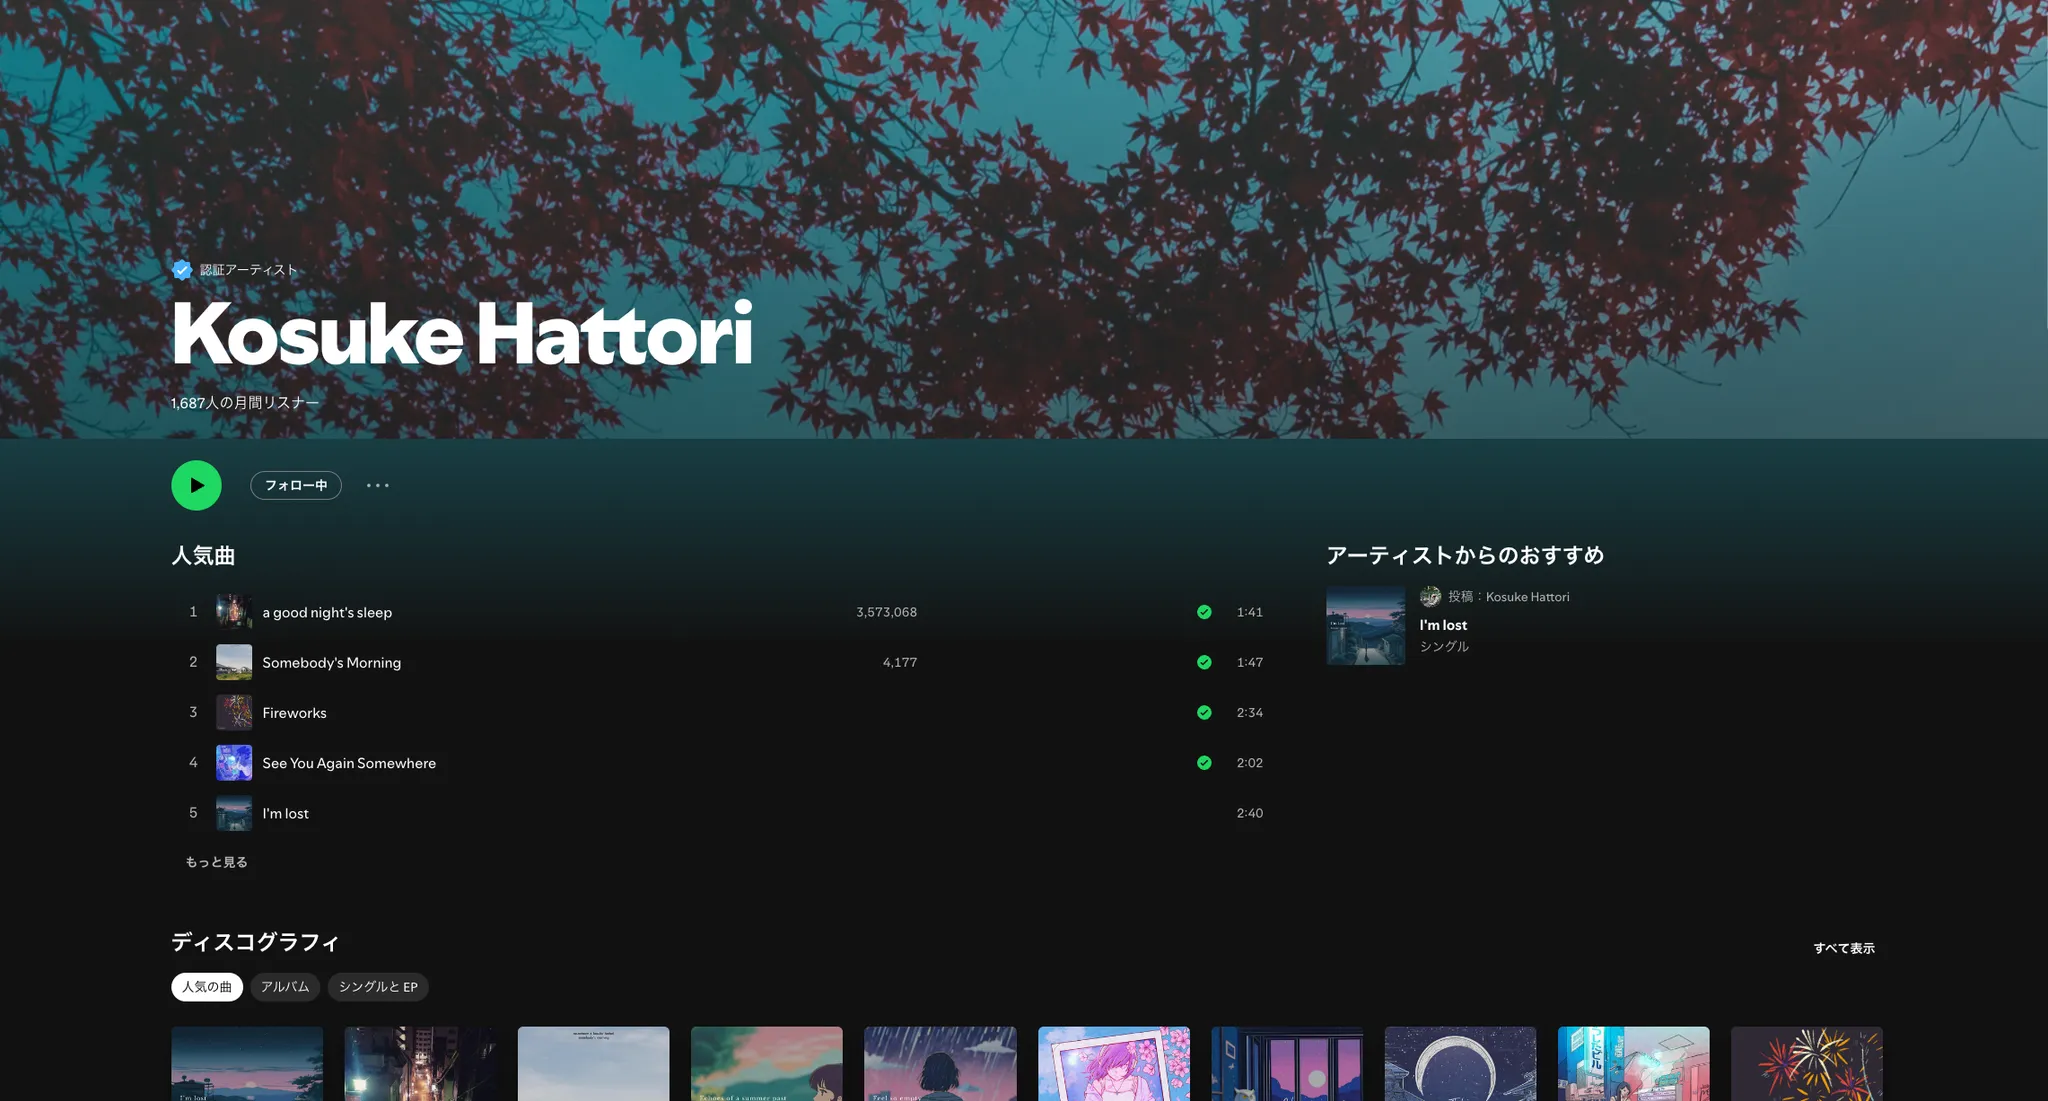Select the "I'm lost" track row in popular songs
This screenshot has width=2048, height=1101.
(600, 813)
